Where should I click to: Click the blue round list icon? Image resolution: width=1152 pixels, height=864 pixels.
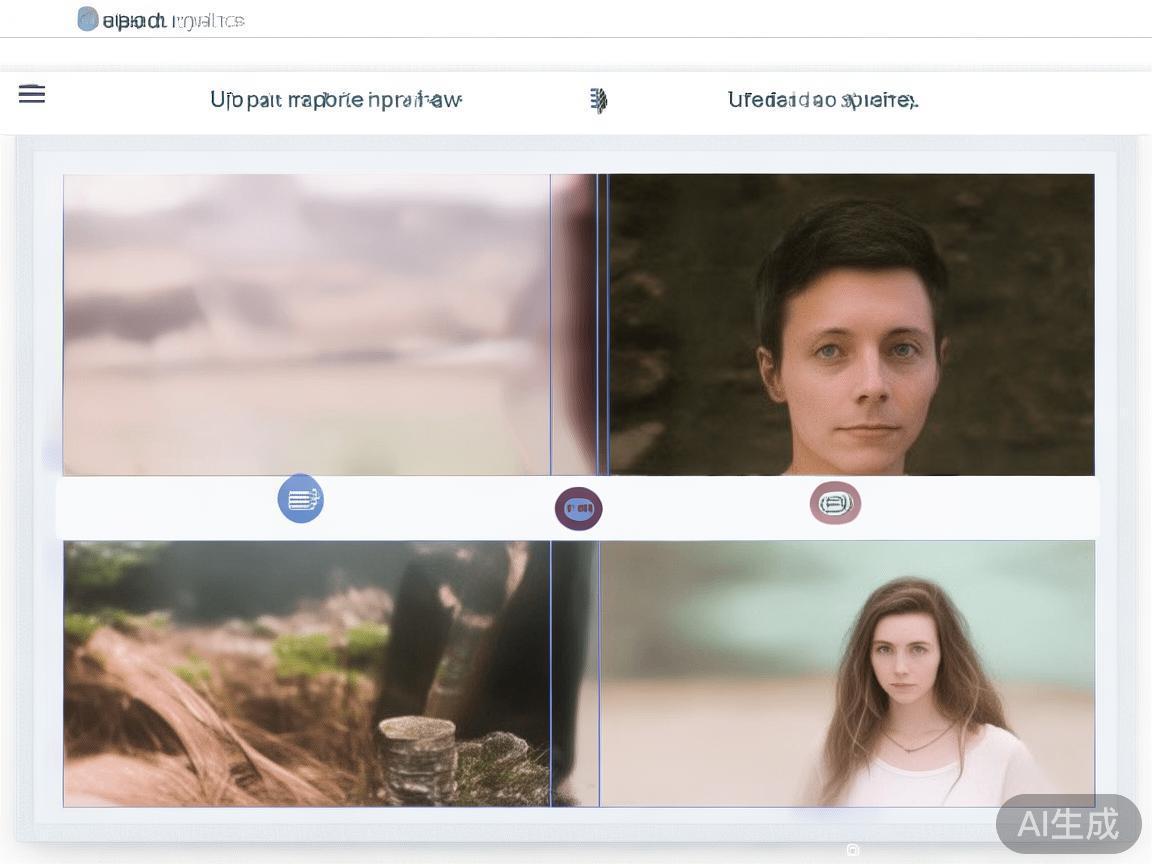[x=300, y=499]
